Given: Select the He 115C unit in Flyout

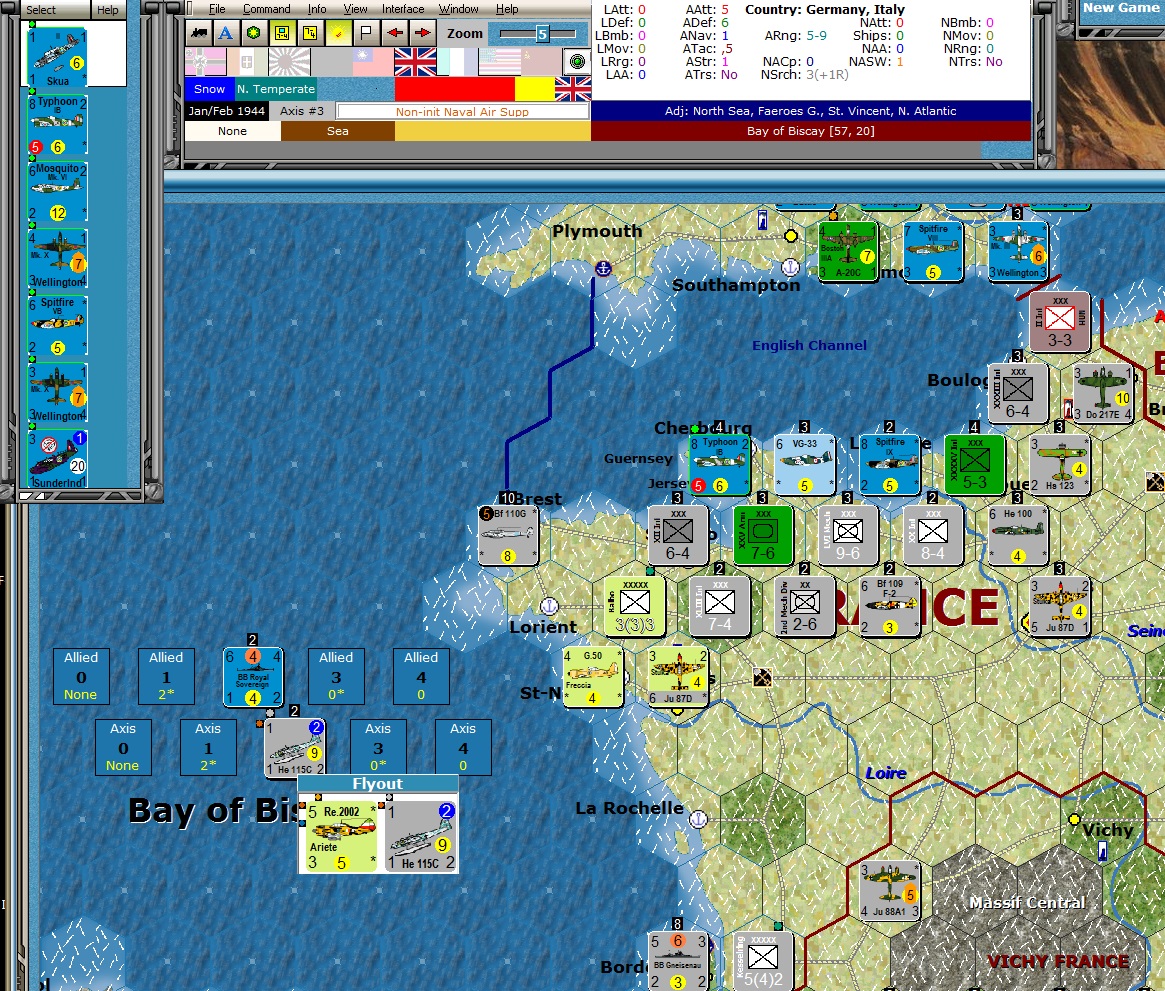Looking at the screenshot, I should [x=421, y=836].
